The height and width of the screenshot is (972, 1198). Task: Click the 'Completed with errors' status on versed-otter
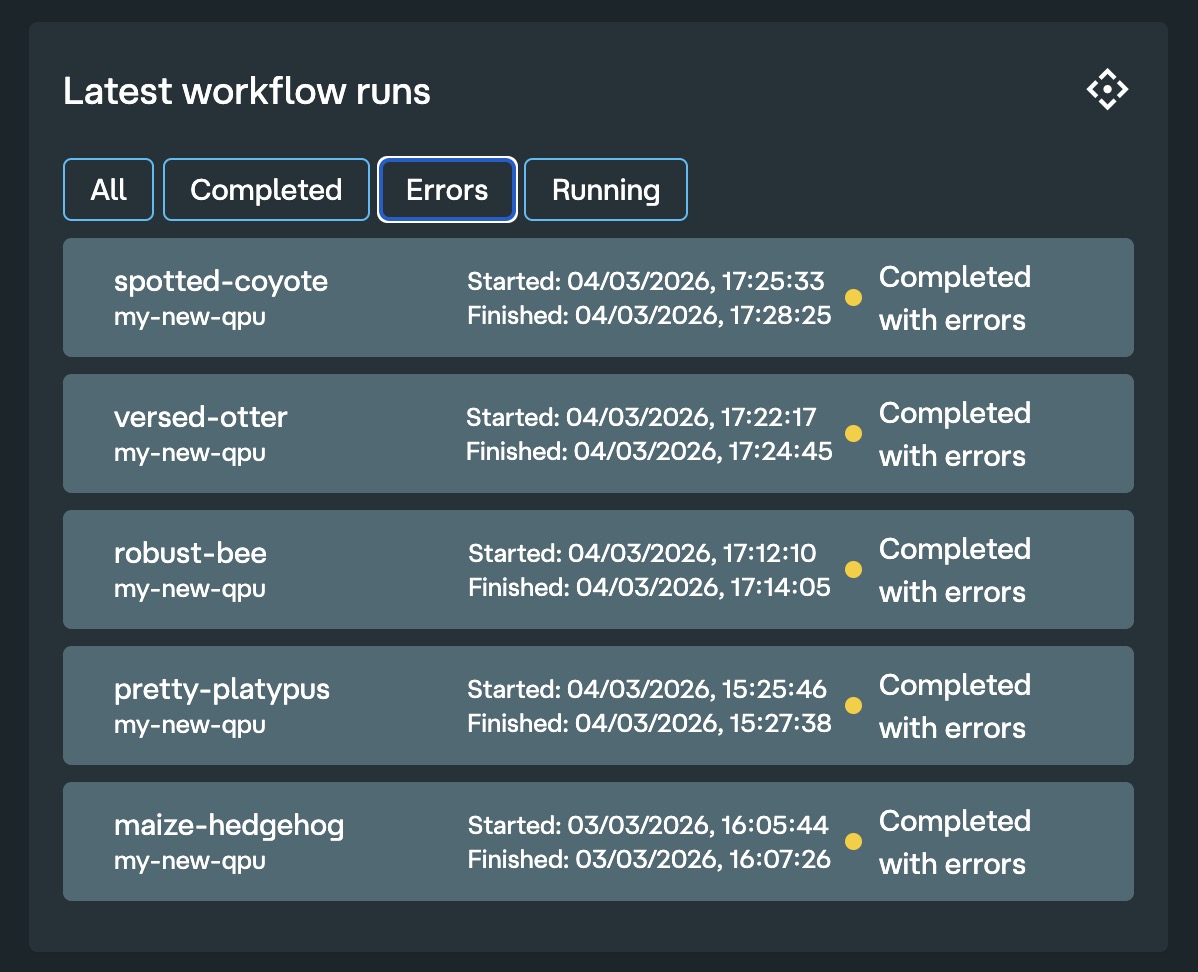tap(954, 434)
